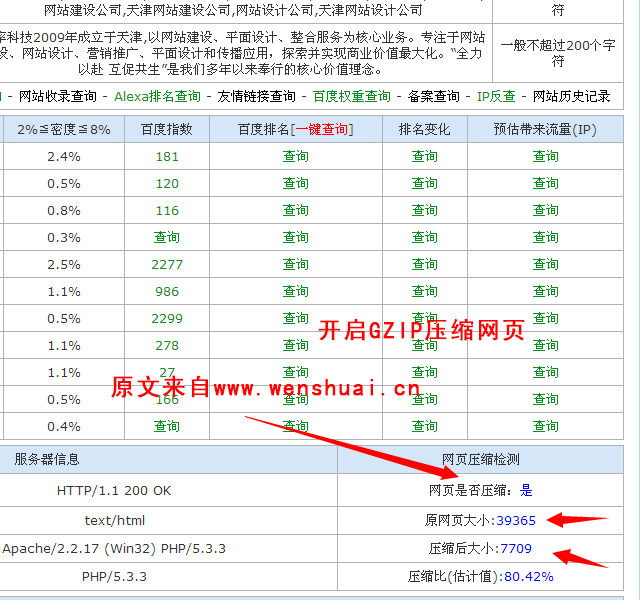Click 预估带来流量 查询 in the 0.8% density row
The height and width of the screenshot is (600, 640).
coord(546,211)
